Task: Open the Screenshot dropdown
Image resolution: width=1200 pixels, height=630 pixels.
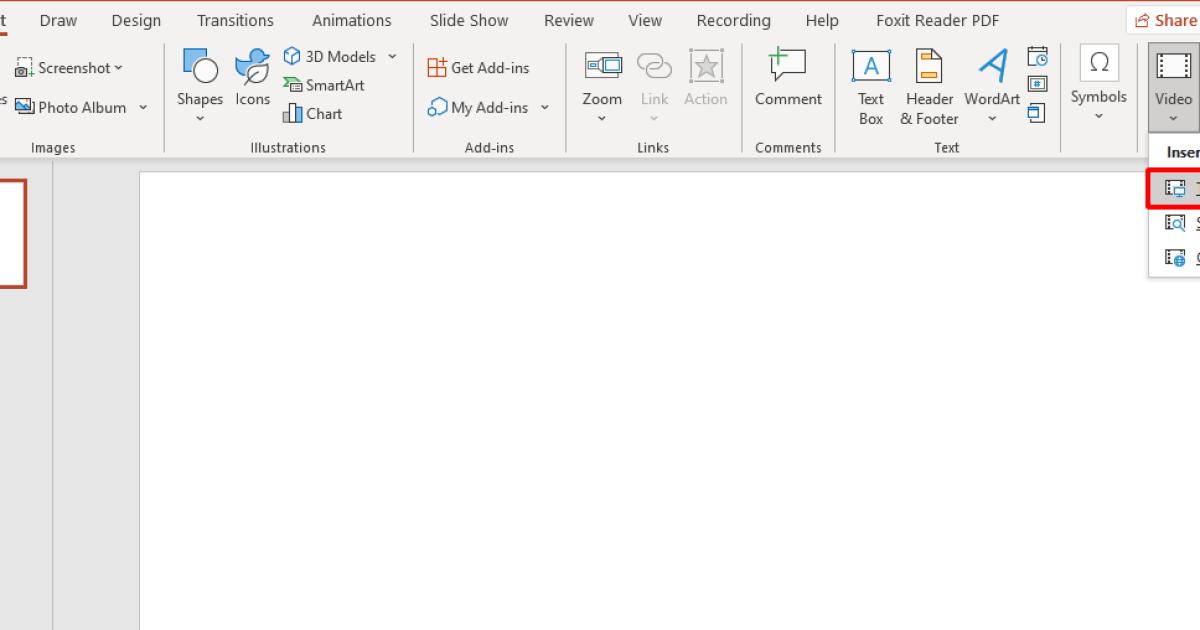Action: (x=69, y=68)
